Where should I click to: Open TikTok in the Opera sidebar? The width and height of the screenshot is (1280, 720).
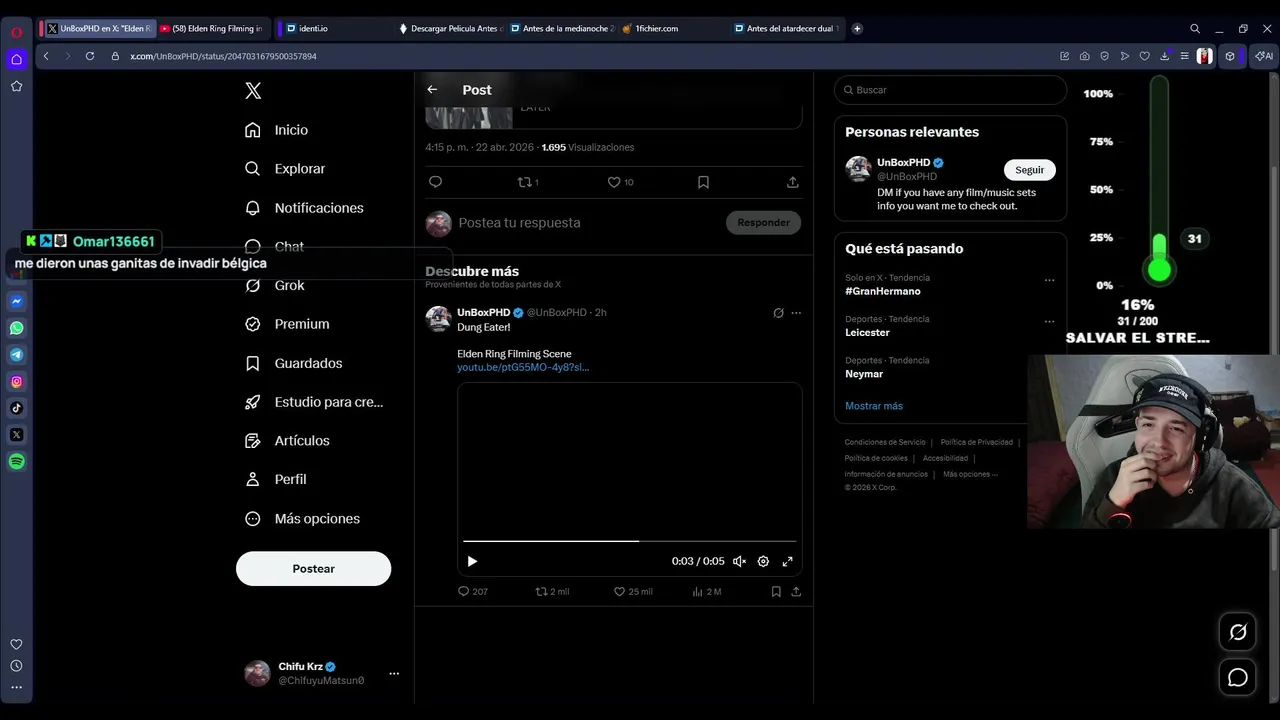pyautogui.click(x=16, y=408)
